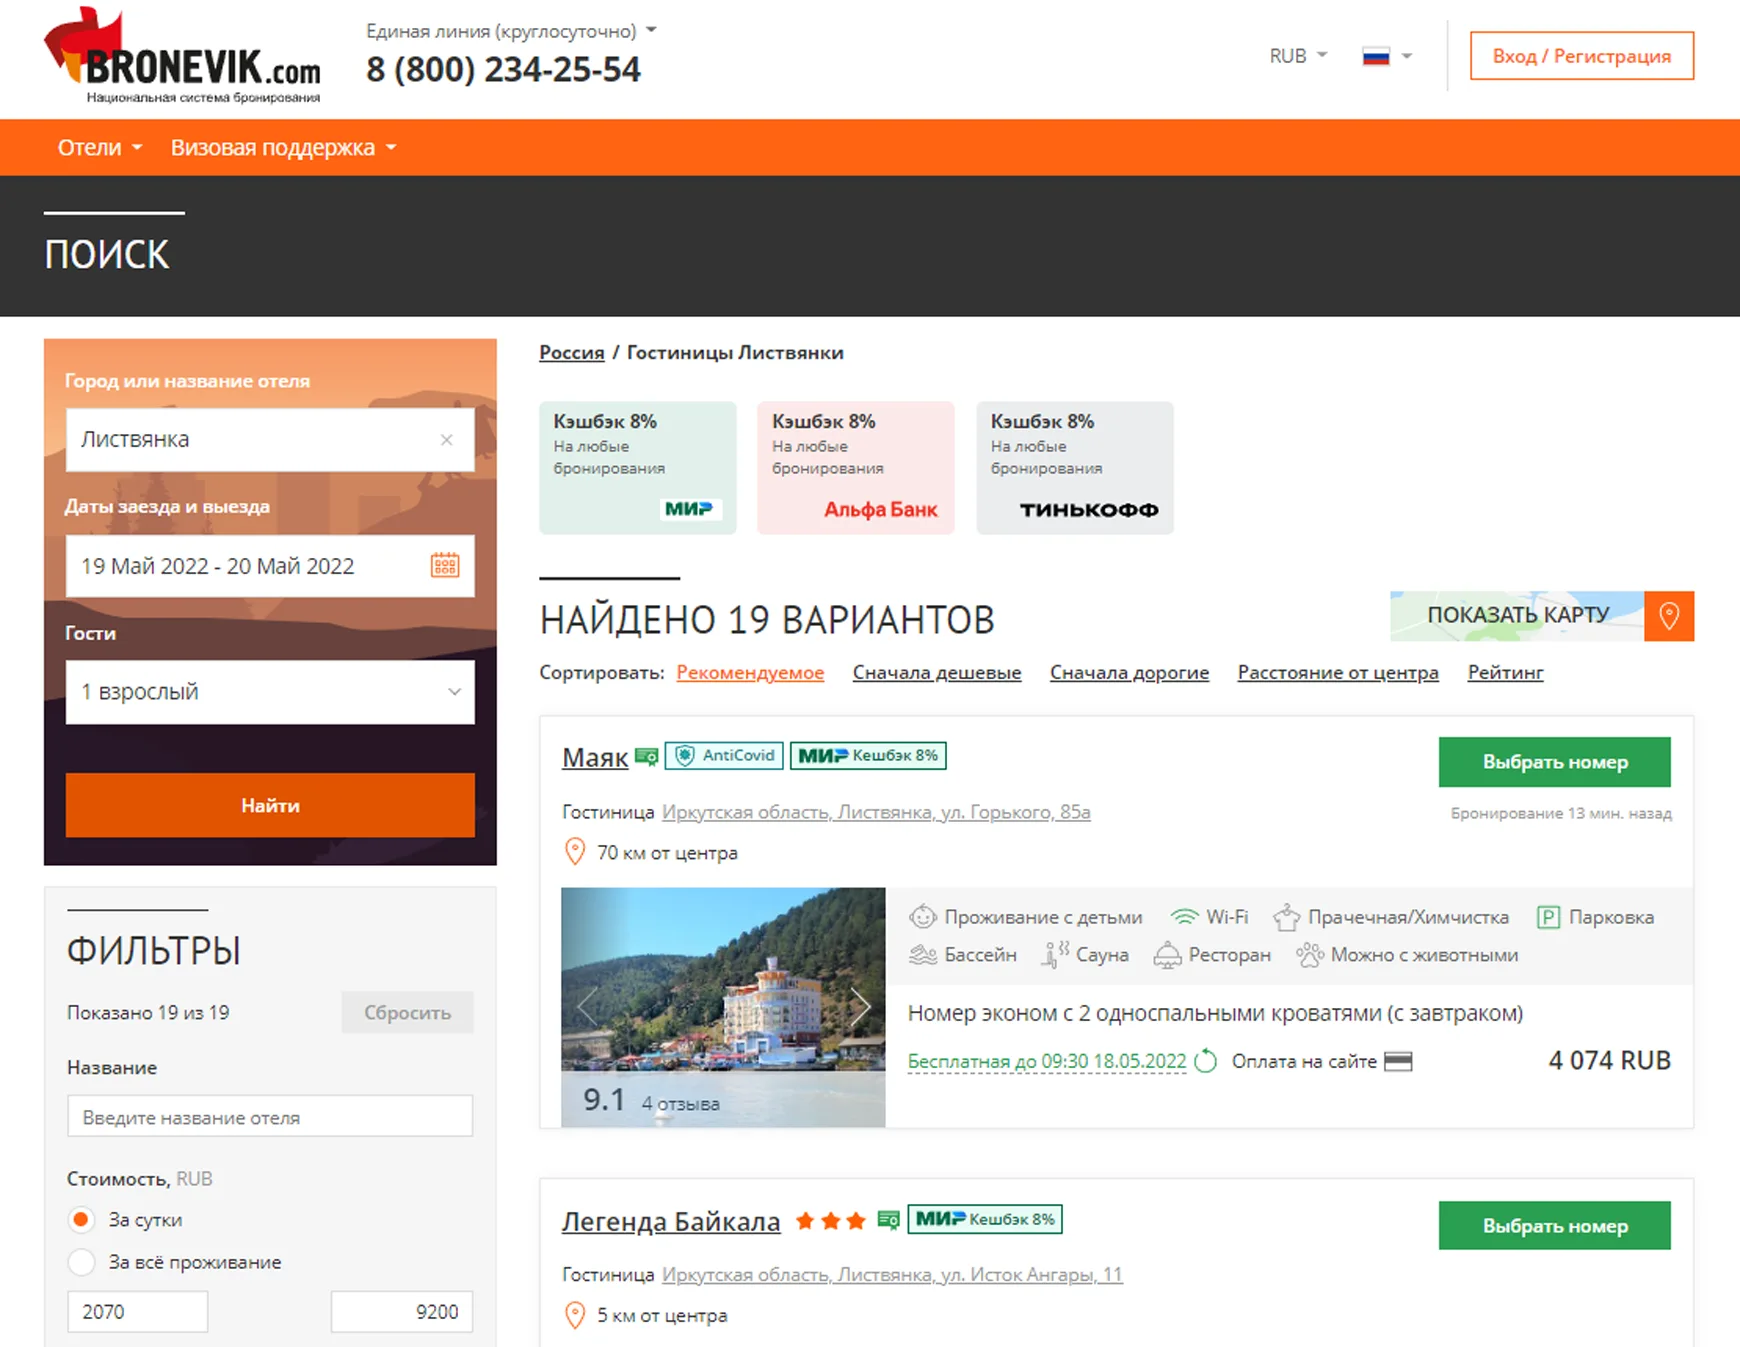
Task: Click the green certificate icon next to Маяк
Action: (x=646, y=757)
